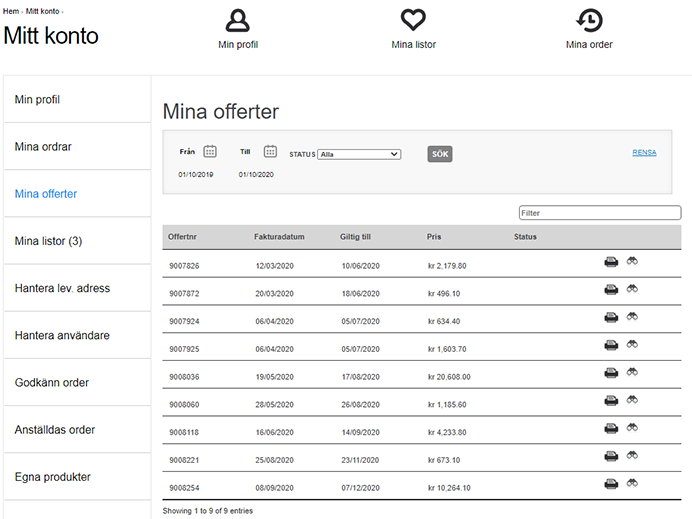
Task: Click the SÖK search button
Action: (440, 154)
